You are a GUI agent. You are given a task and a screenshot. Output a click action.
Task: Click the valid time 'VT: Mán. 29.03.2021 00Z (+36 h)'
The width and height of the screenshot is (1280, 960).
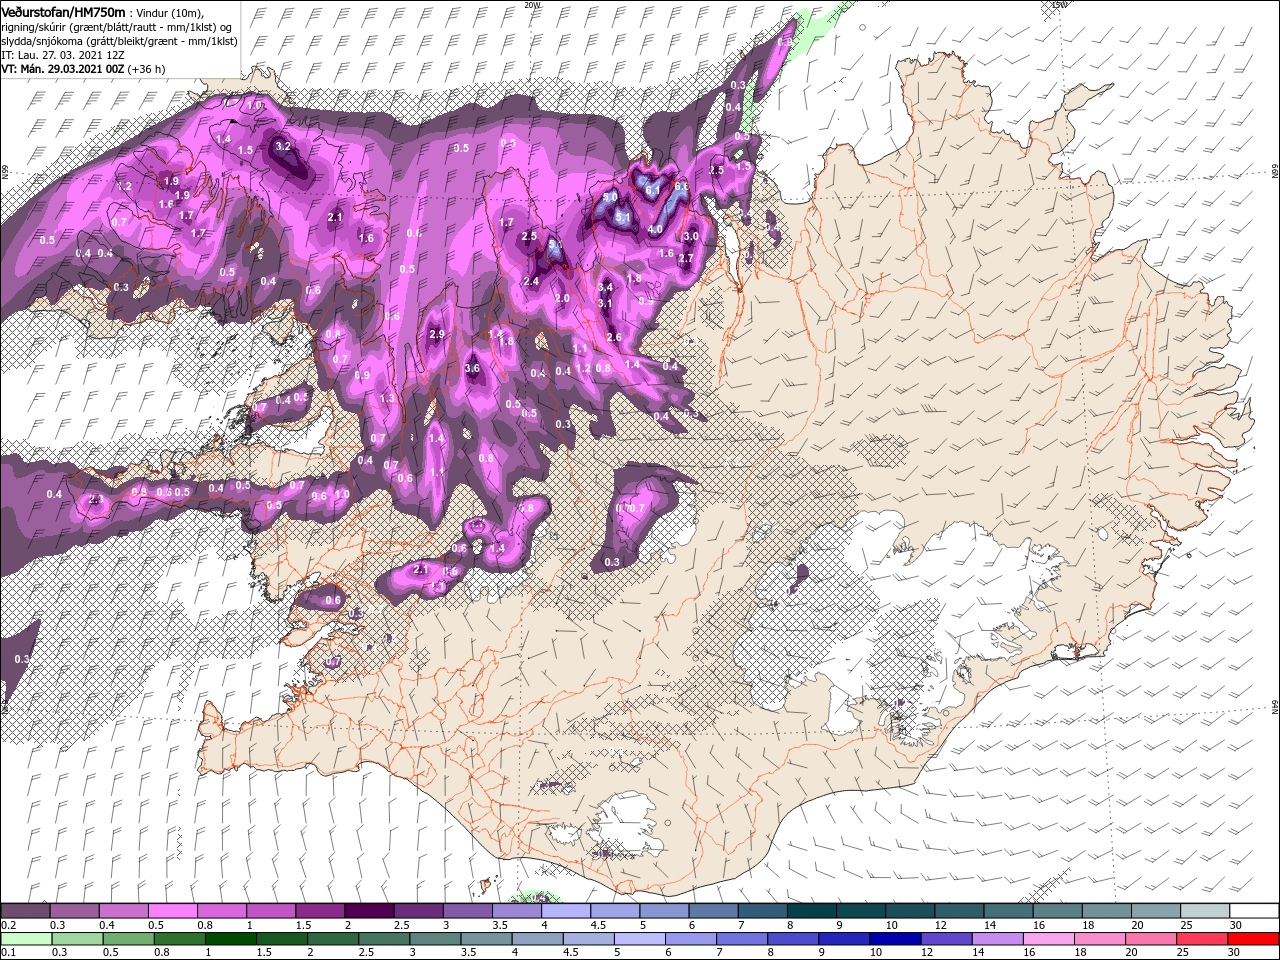pos(84,69)
